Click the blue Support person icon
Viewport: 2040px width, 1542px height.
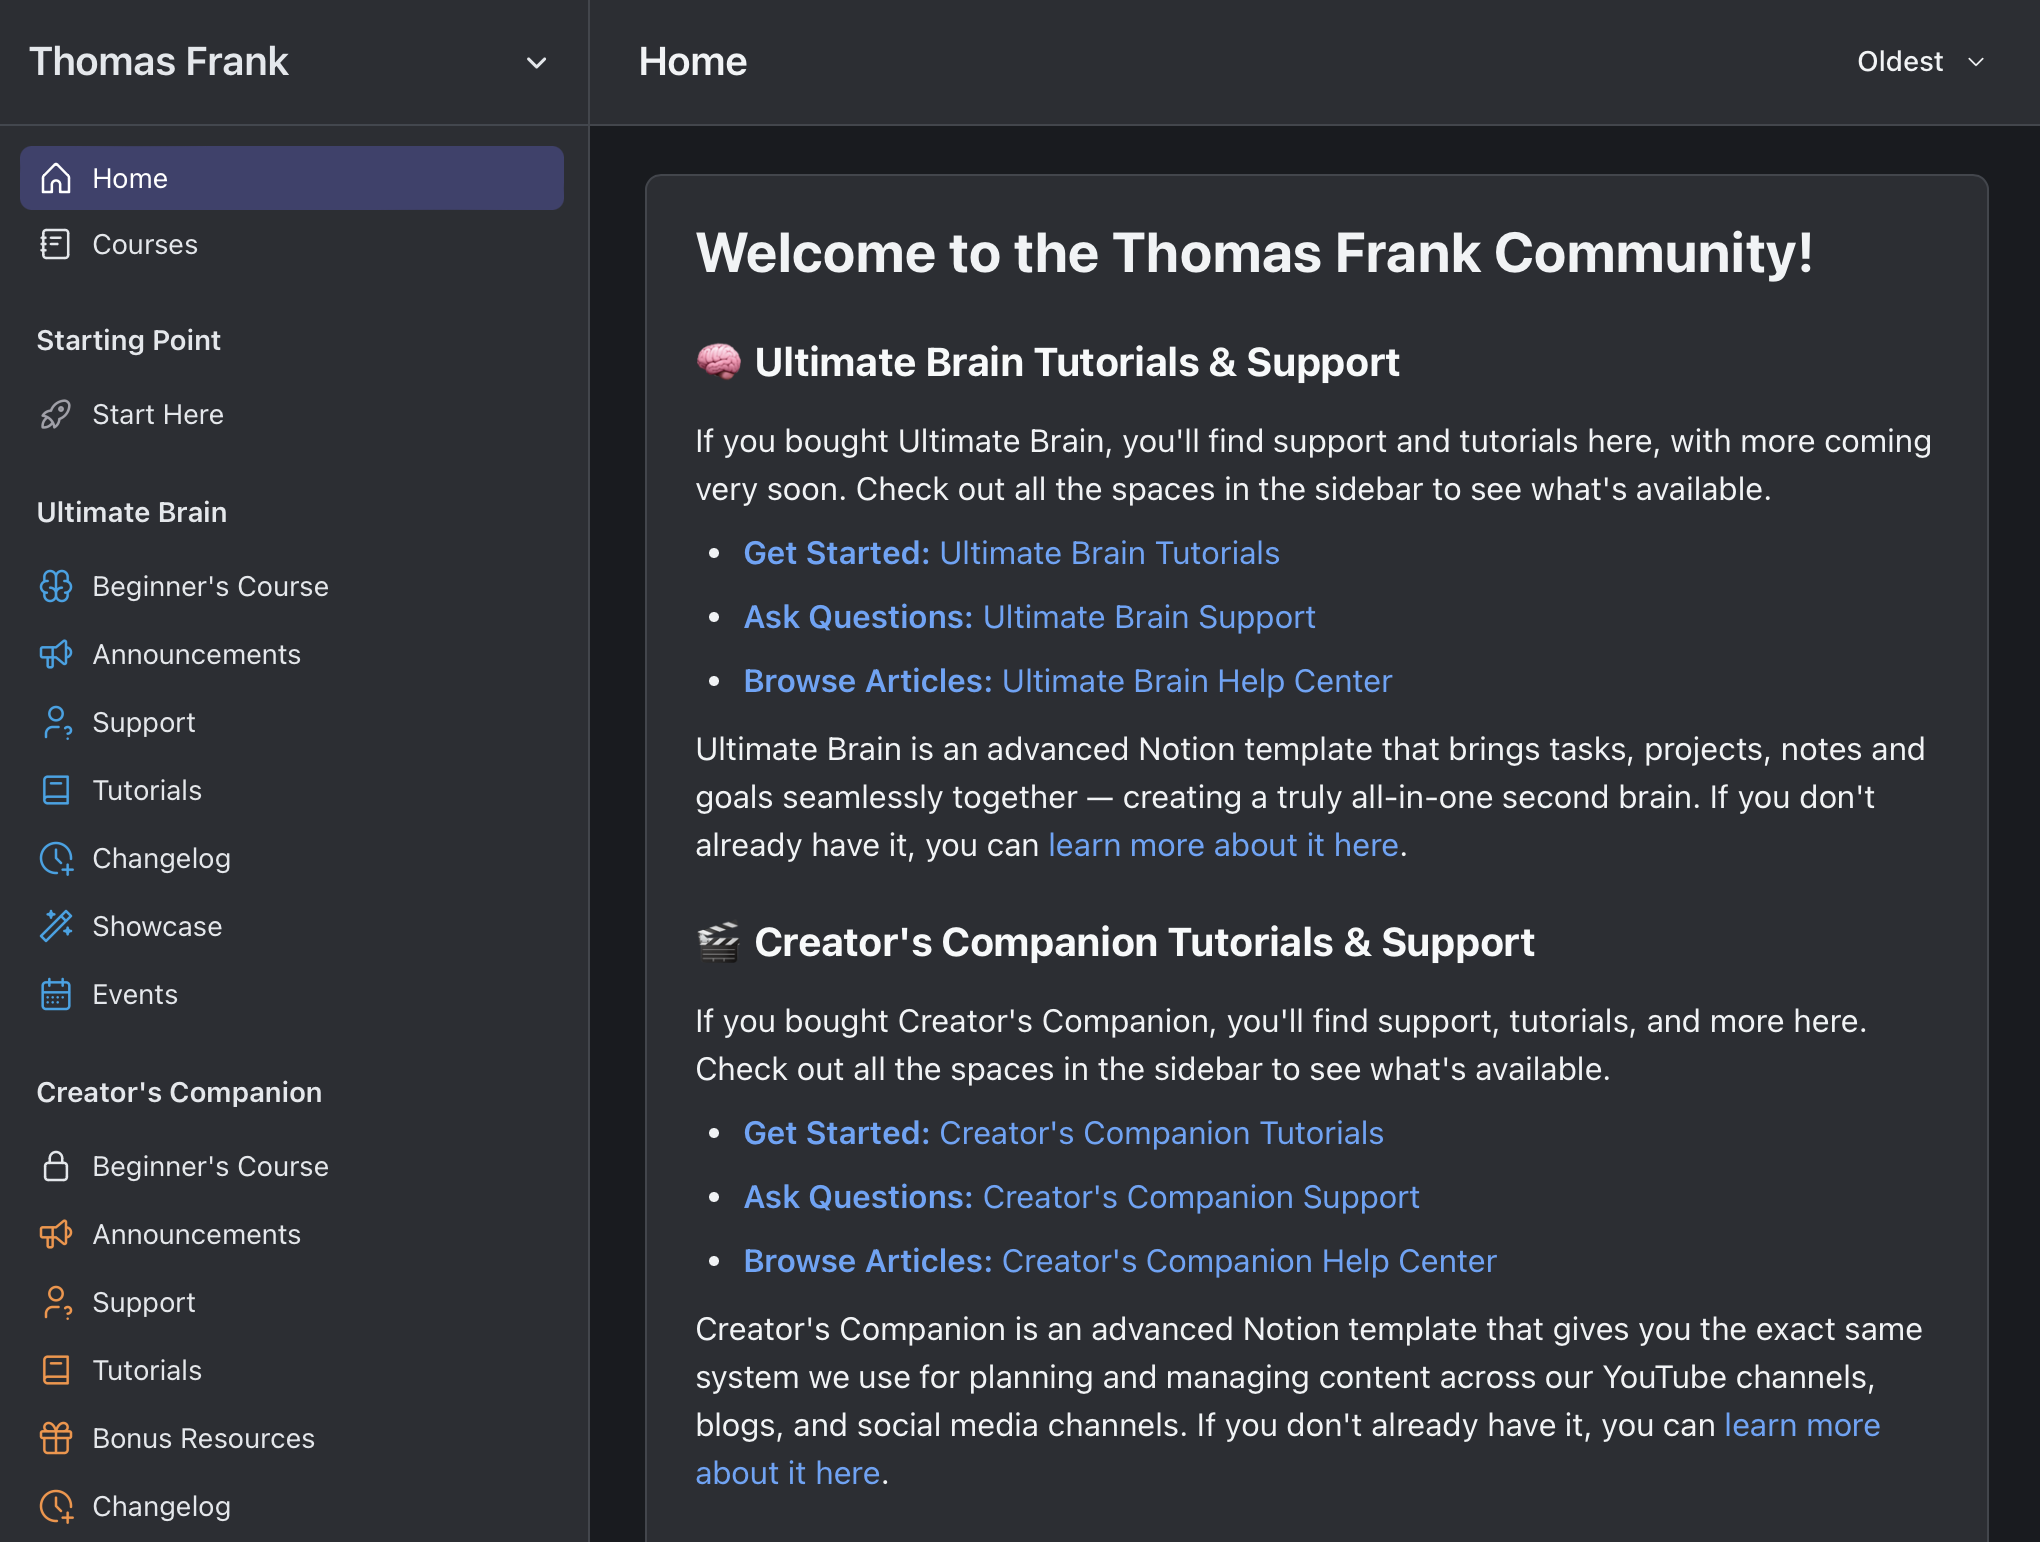[x=56, y=722]
